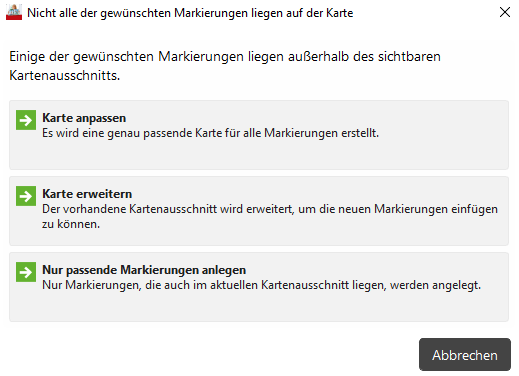Click 'um die neuen Markierungen einfügen' text
Viewport: 519px width, 376px height.
[398, 209]
